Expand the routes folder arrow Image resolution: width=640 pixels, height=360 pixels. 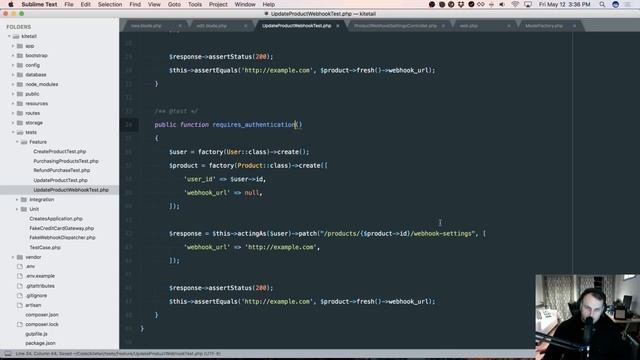[13, 113]
